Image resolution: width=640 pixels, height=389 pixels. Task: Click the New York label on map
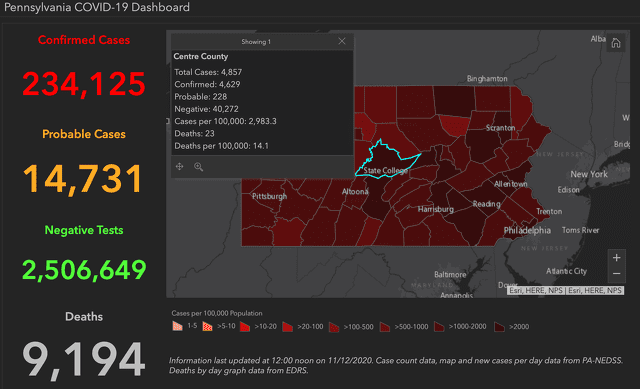coord(589,174)
